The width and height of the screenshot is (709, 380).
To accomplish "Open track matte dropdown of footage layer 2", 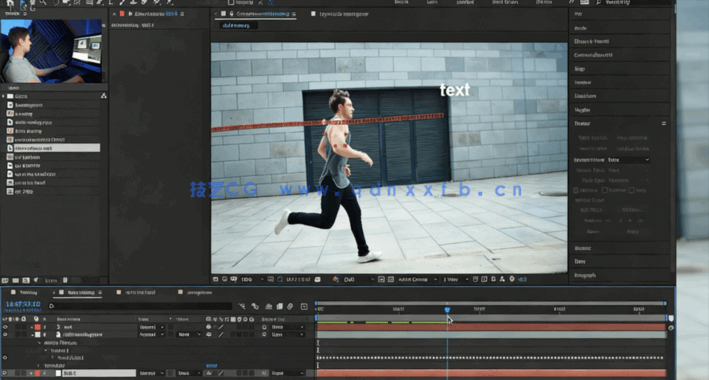I will click(189, 335).
